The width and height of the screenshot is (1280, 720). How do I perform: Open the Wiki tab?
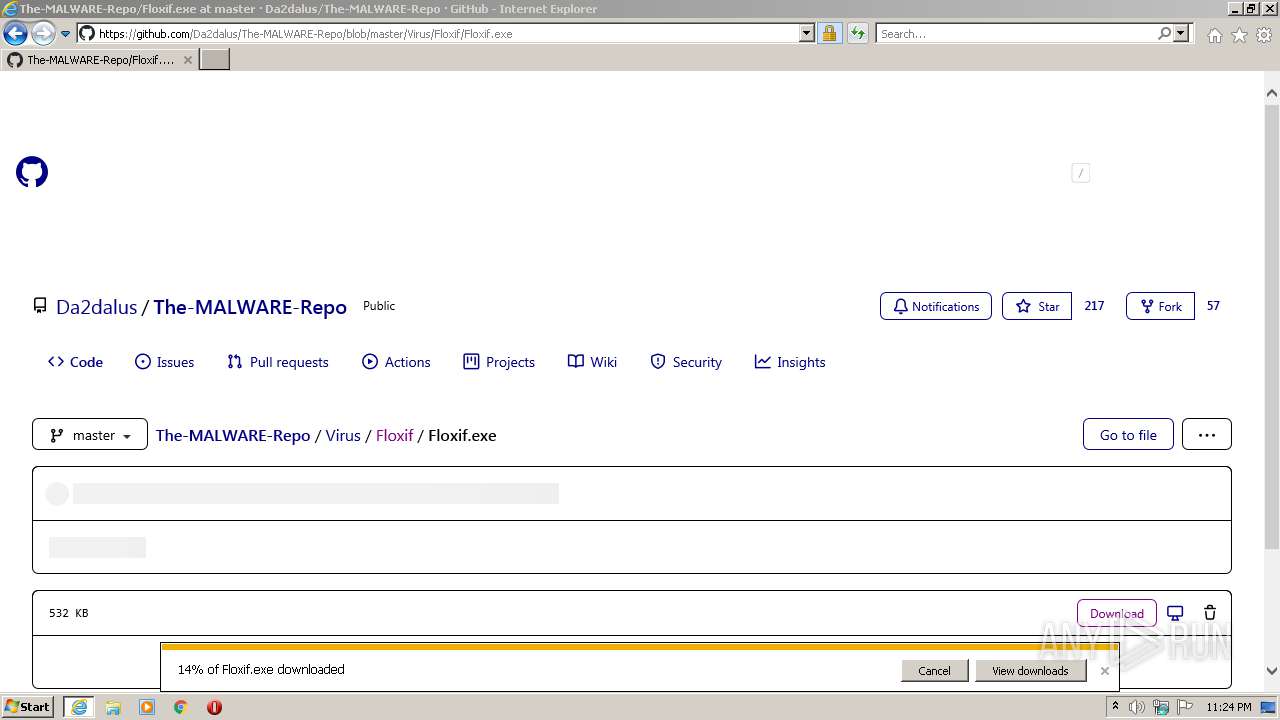click(x=592, y=362)
